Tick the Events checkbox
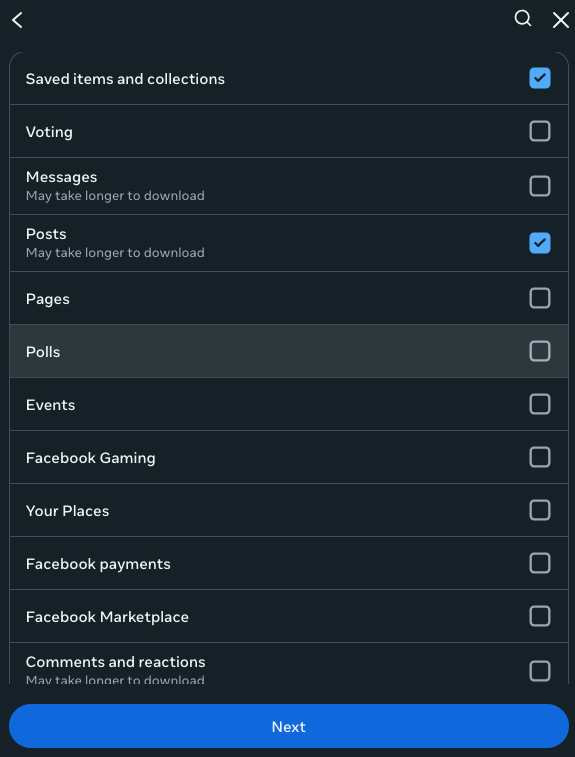Screen dimensions: 575x757 [540, 404]
